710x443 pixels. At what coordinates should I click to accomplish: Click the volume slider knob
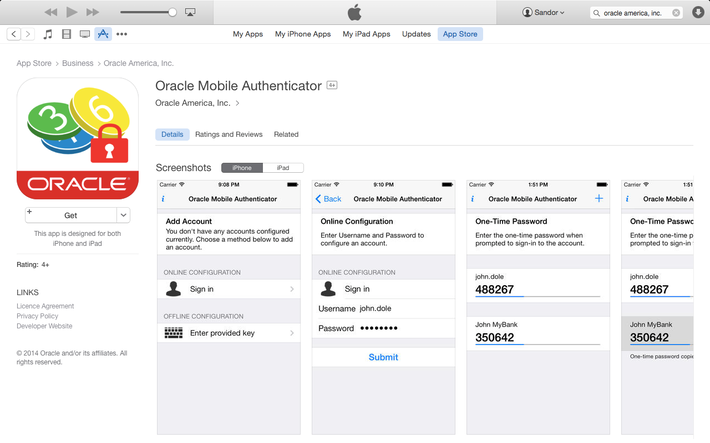pyautogui.click(x=172, y=12)
